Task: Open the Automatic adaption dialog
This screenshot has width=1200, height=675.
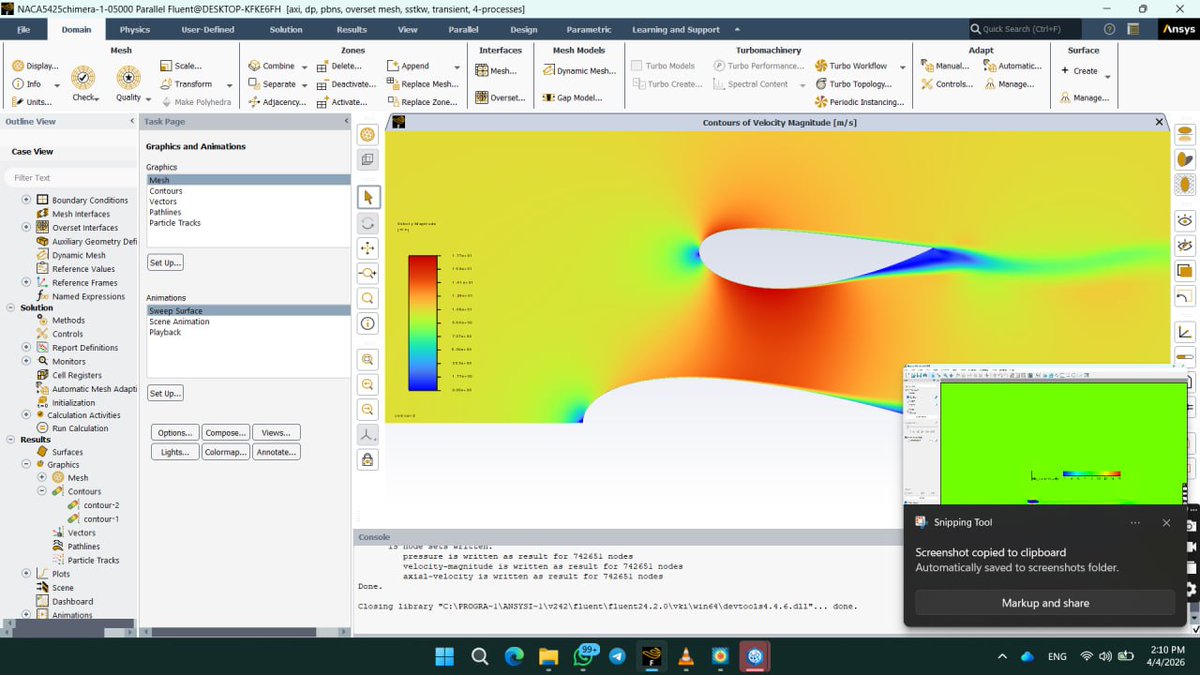Action: (1013, 66)
